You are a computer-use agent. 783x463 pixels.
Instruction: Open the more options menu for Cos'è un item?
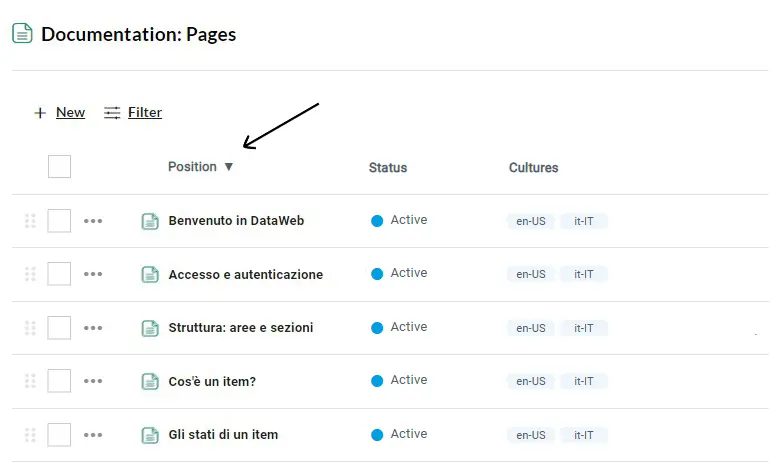[93, 382]
